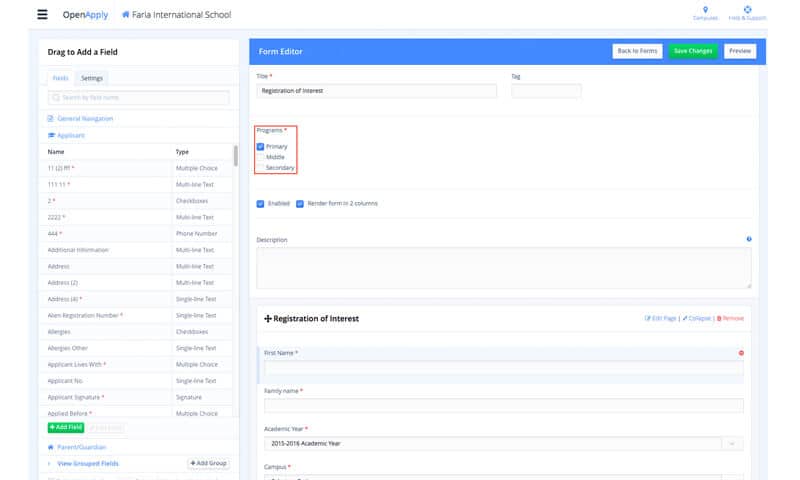Open the Campus dropdown
Screen dimensions: 800x480
pos(504,477)
